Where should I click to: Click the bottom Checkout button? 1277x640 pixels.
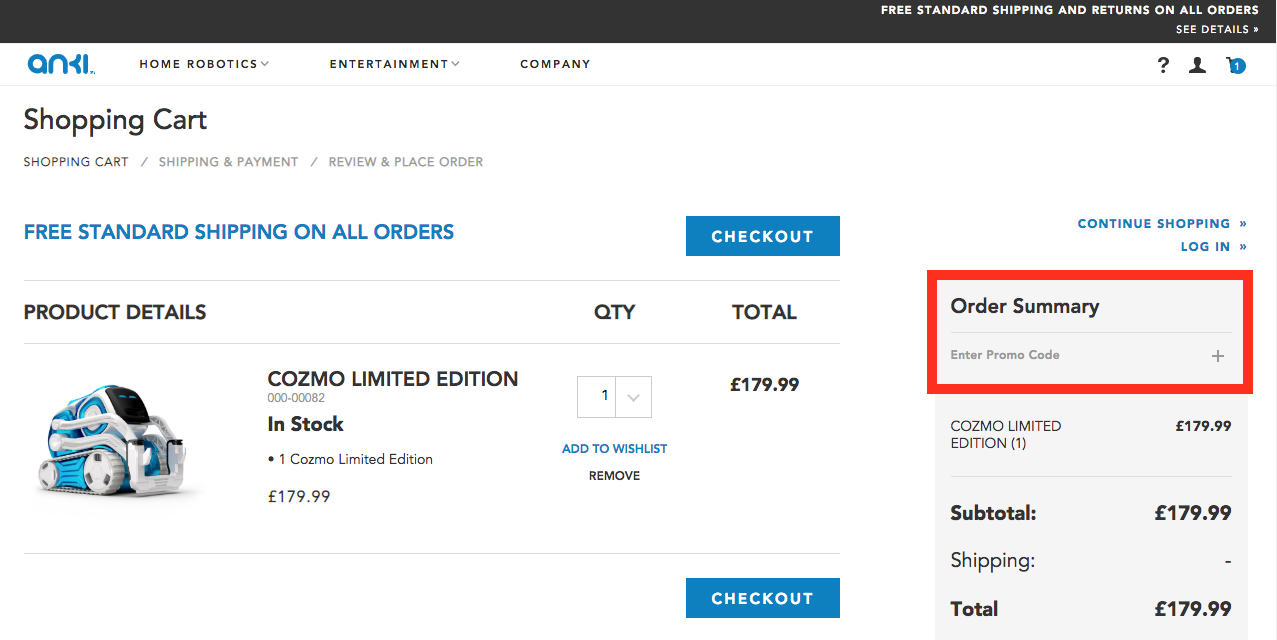click(762, 598)
